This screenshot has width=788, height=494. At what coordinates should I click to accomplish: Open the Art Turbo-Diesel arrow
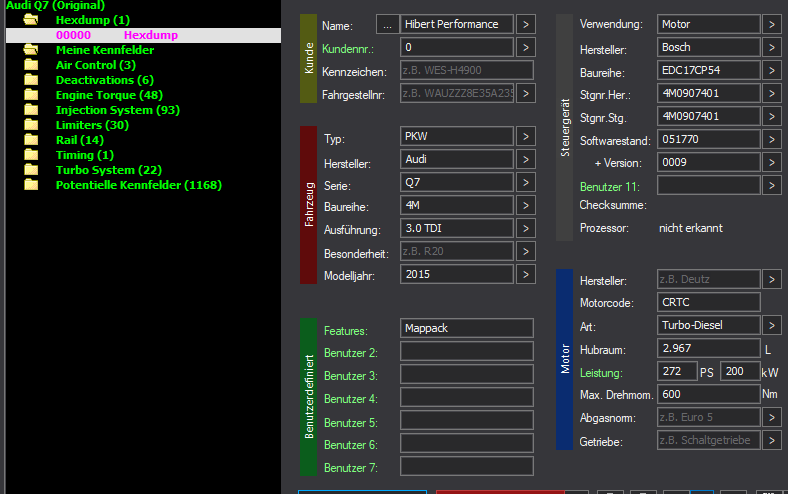tap(772, 325)
